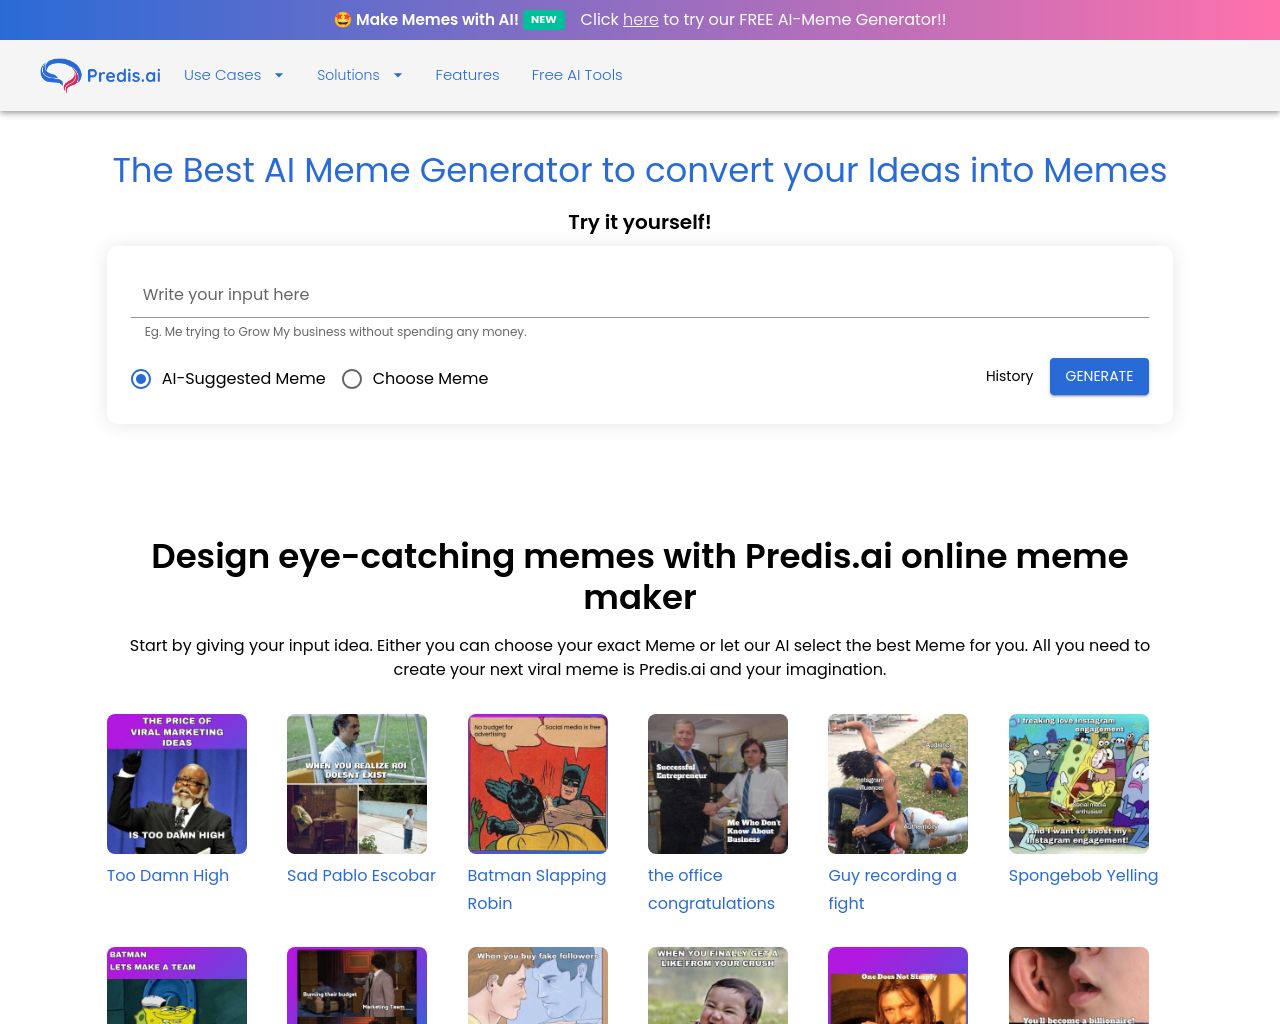Choose the Spongebob Yelling meme image
Screen dimensions: 1280x1024
tap(1079, 784)
